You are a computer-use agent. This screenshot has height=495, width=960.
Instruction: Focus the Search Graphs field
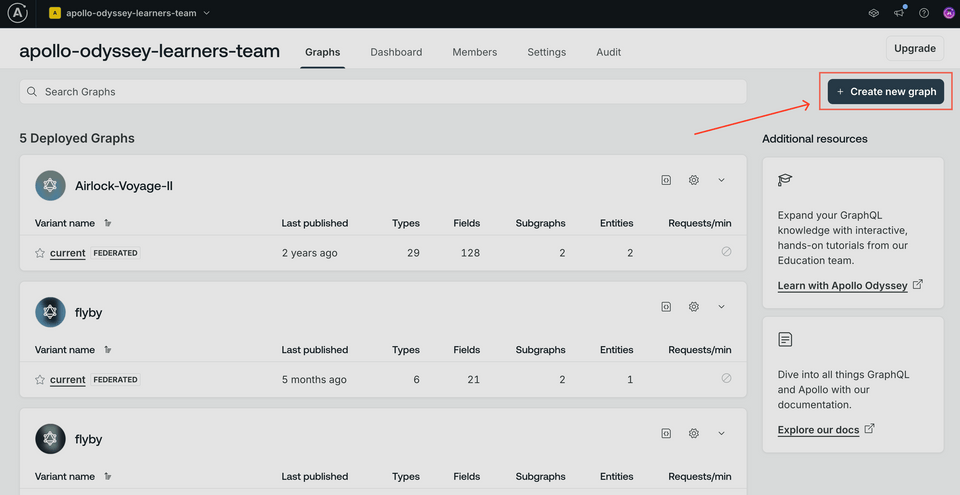click(x=383, y=92)
